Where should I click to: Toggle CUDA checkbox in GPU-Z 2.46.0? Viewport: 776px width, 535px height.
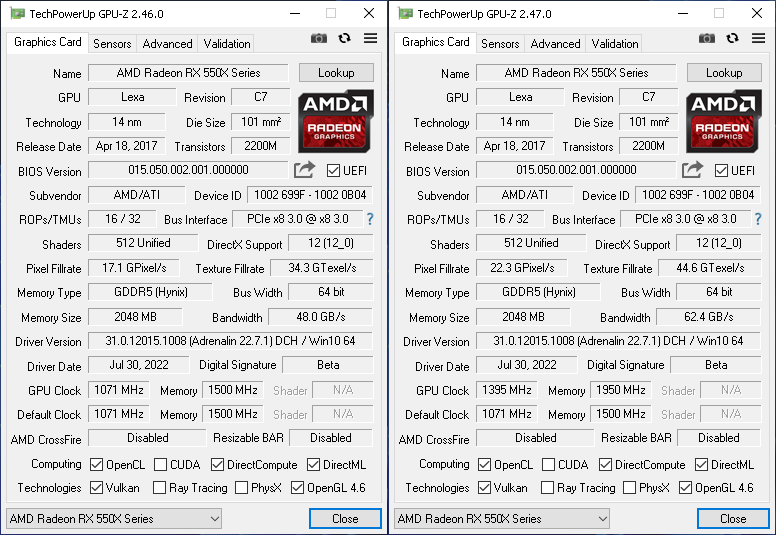[160, 465]
